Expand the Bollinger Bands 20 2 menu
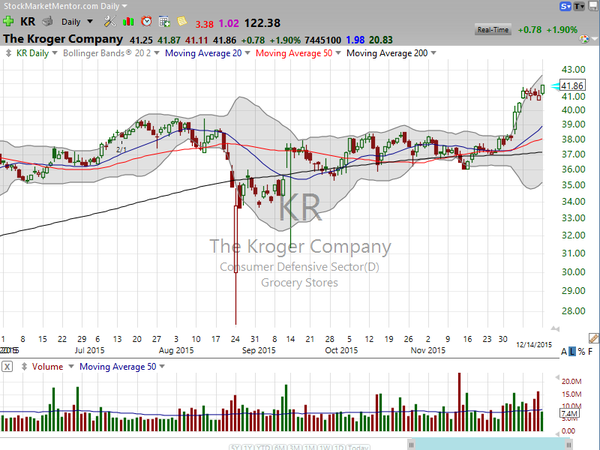The height and width of the screenshot is (450, 600). pos(157,53)
